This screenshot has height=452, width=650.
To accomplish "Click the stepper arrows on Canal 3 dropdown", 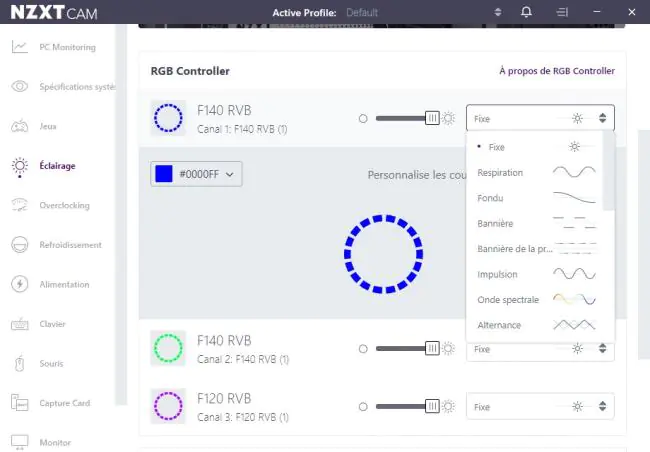I will [602, 406].
